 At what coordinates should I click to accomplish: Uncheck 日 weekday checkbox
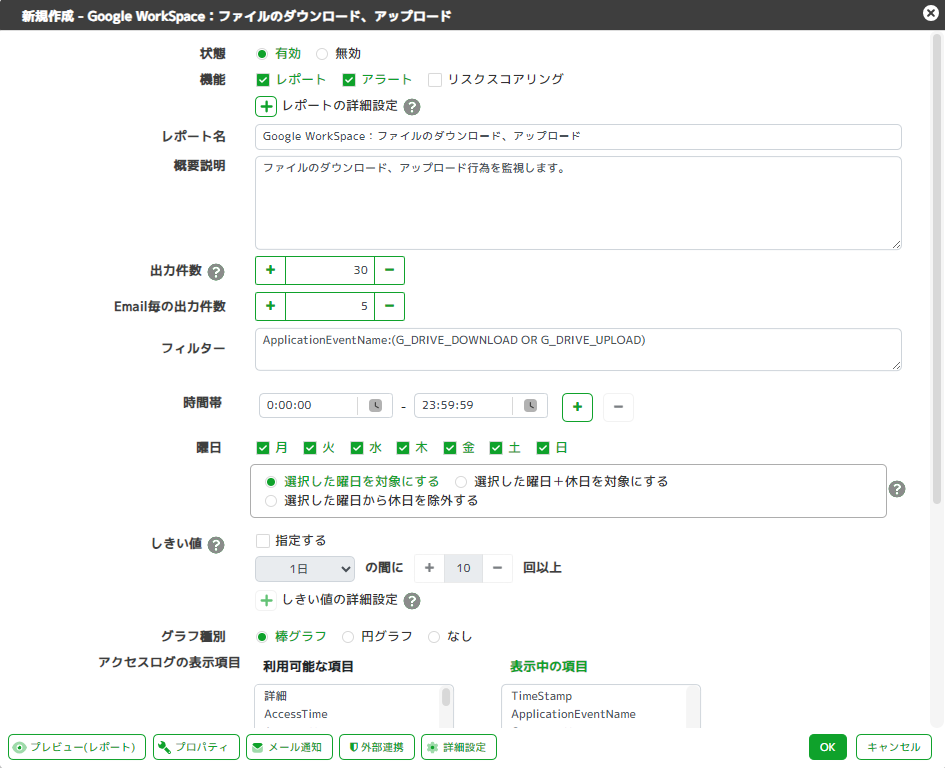pyautogui.click(x=543, y=448)
